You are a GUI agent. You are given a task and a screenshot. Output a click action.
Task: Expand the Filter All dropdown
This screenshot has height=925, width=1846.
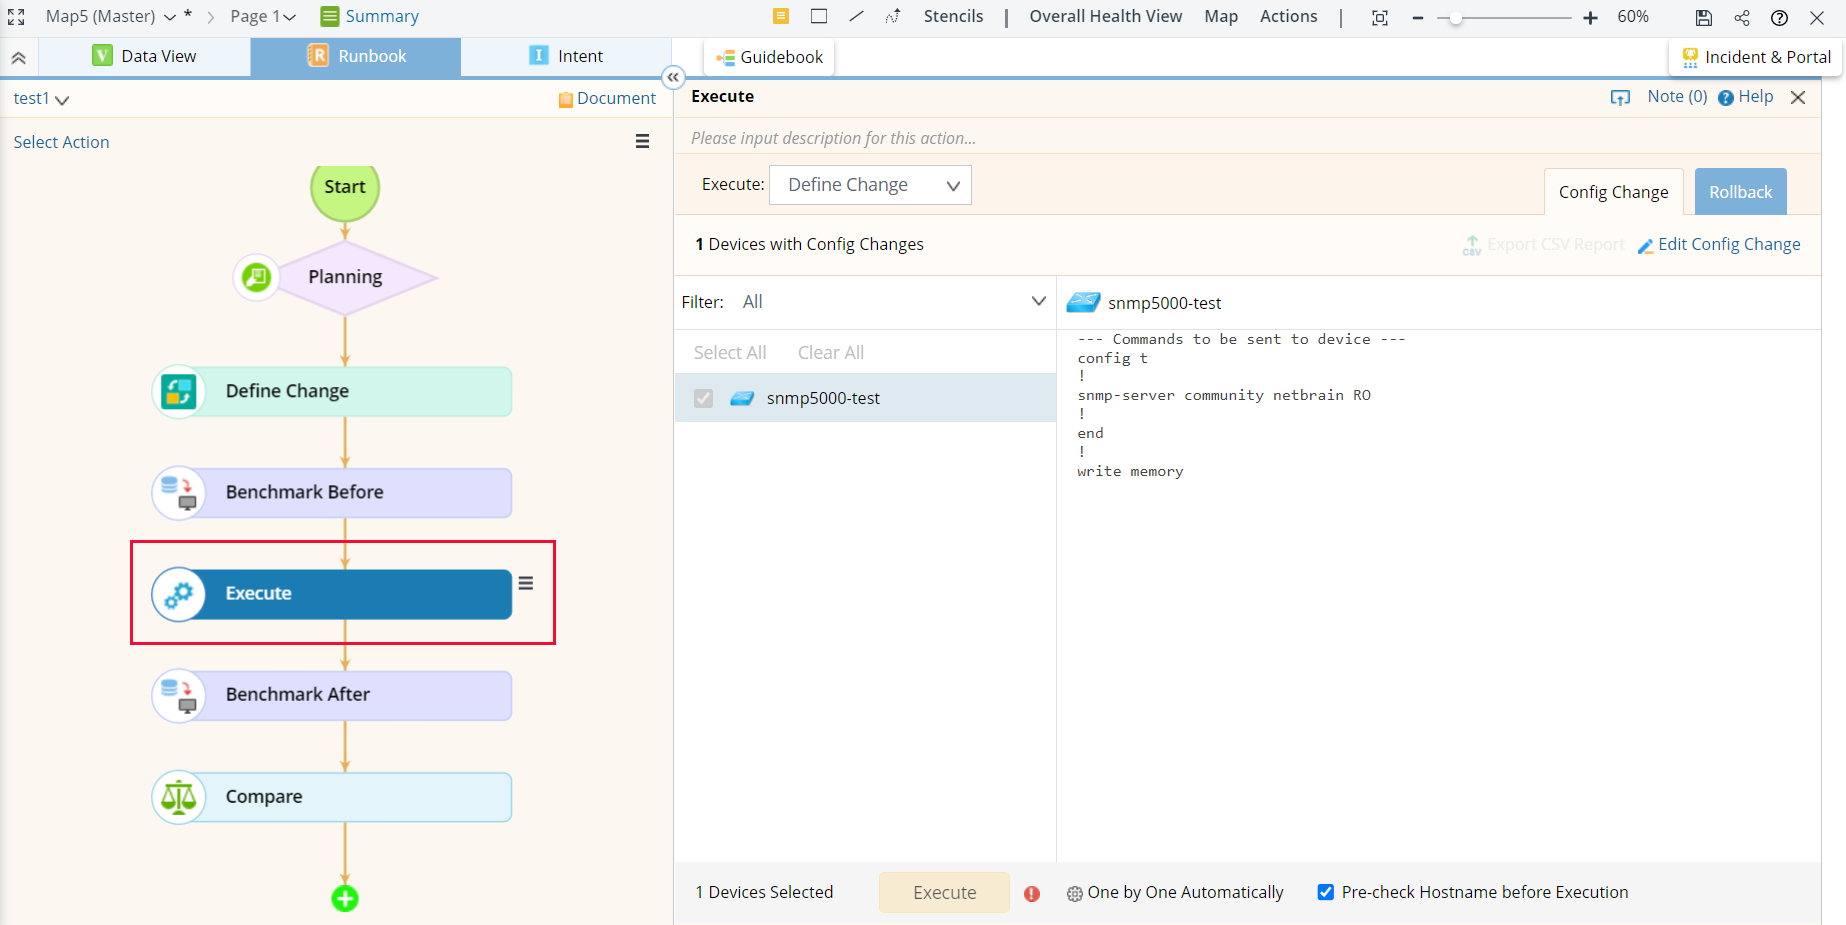(x=1037, y=301)
